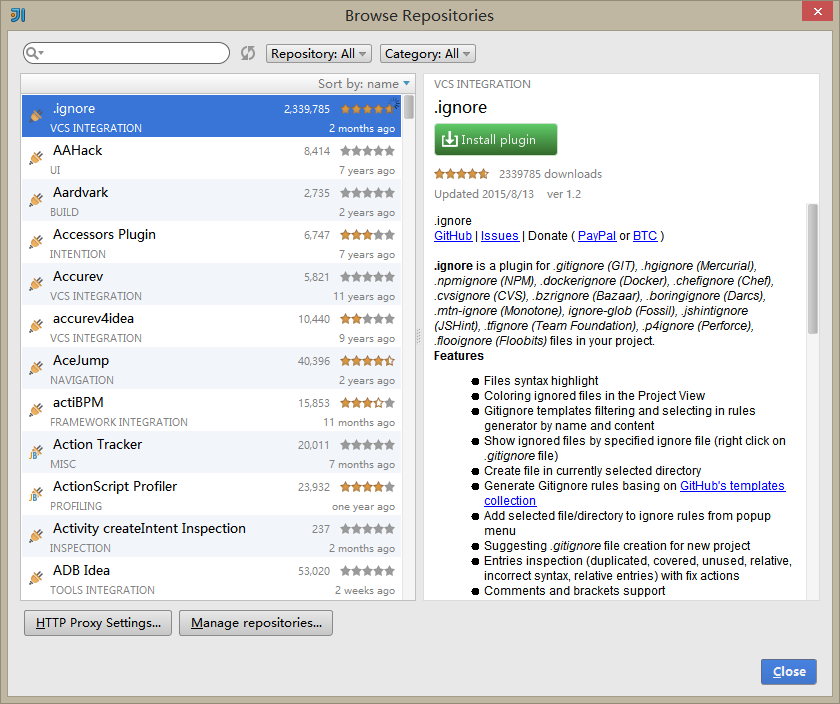
Task: Open HTTP Proxy Settings
Action: [x=98, y=623]
